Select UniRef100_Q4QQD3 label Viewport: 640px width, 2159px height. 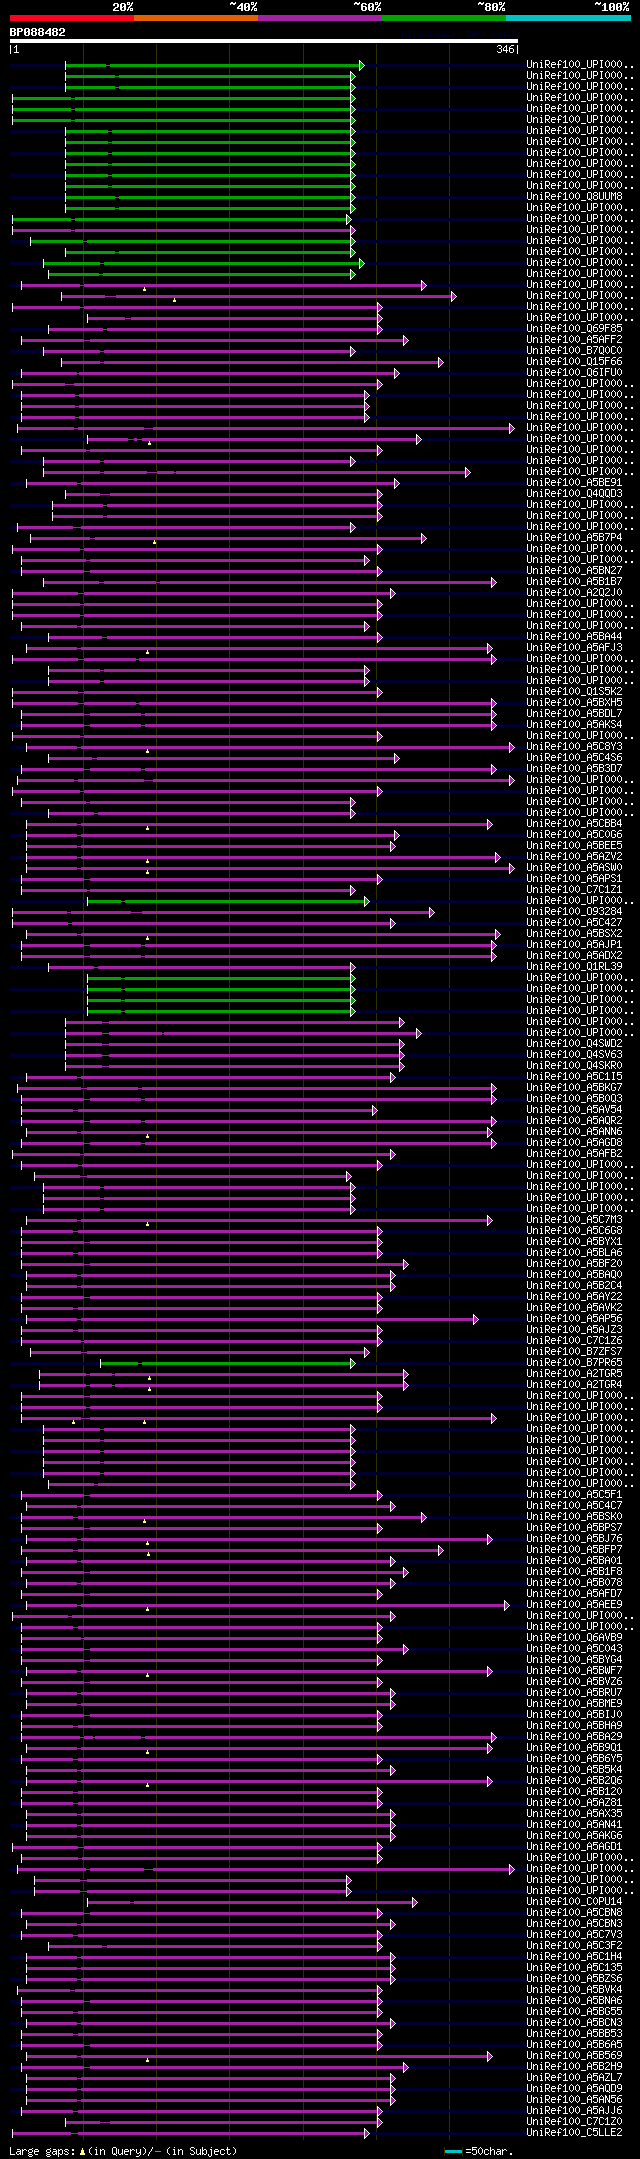point(574,494)
